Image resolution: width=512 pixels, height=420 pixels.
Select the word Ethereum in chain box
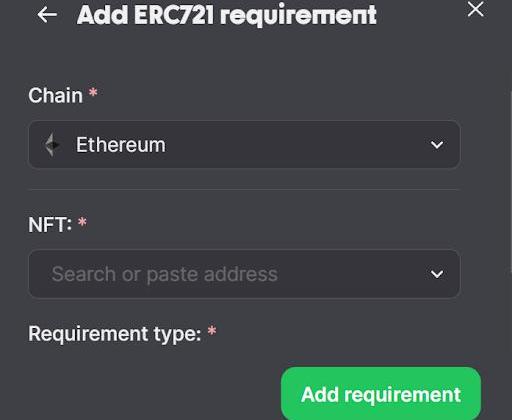121,145
